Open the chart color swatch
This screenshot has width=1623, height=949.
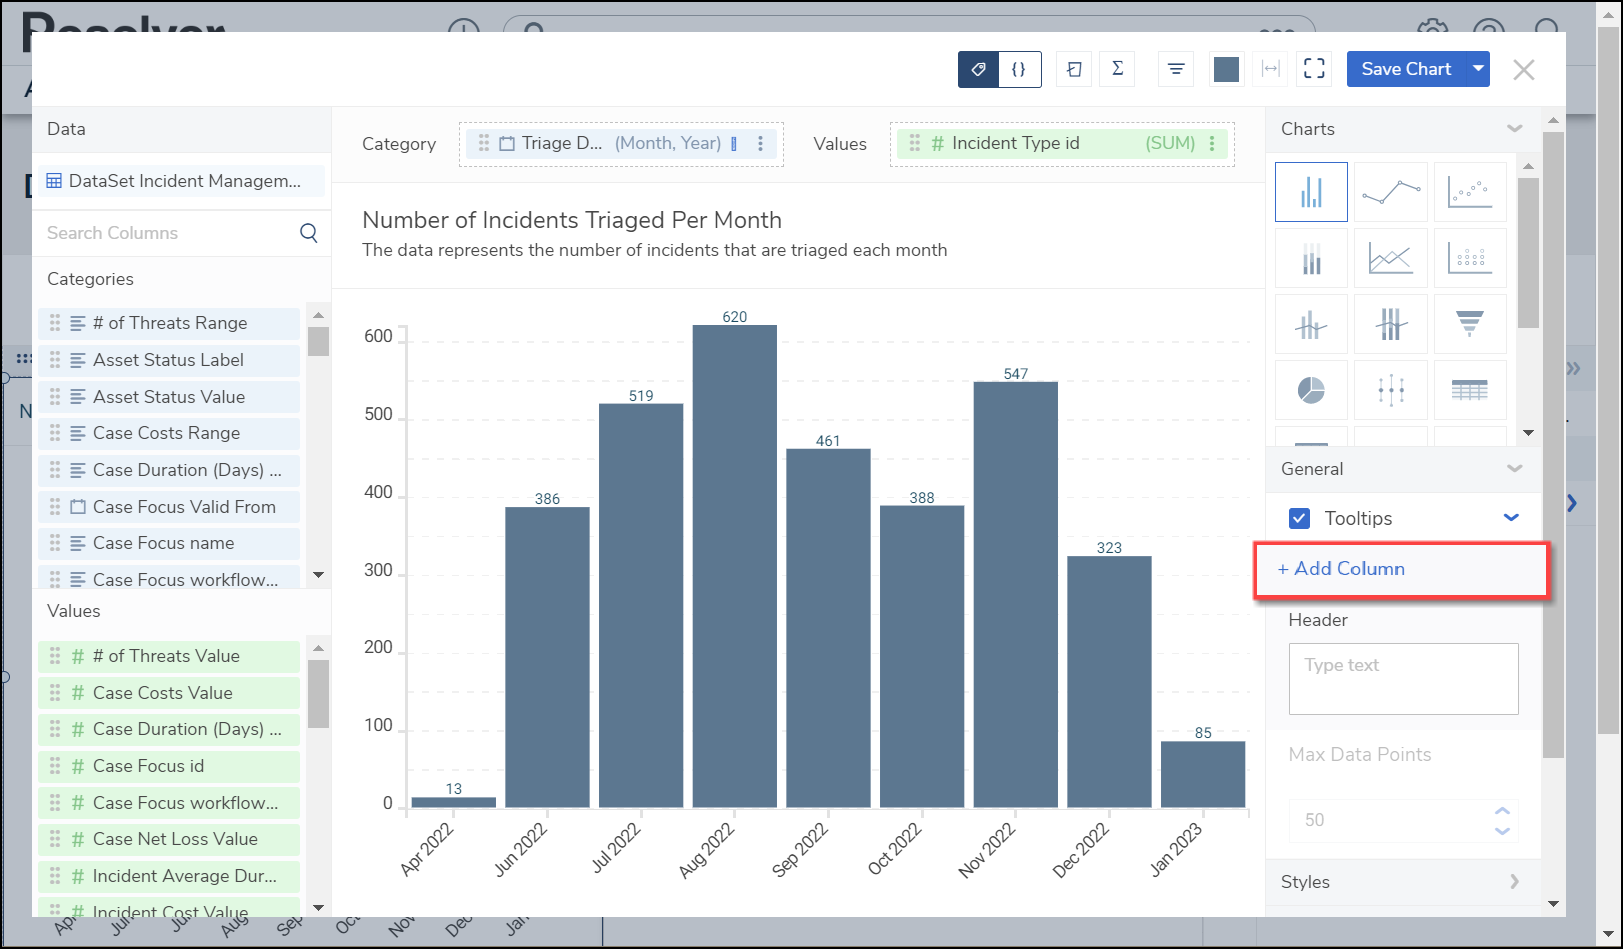pyautogui.click(x=1226, y=69)
